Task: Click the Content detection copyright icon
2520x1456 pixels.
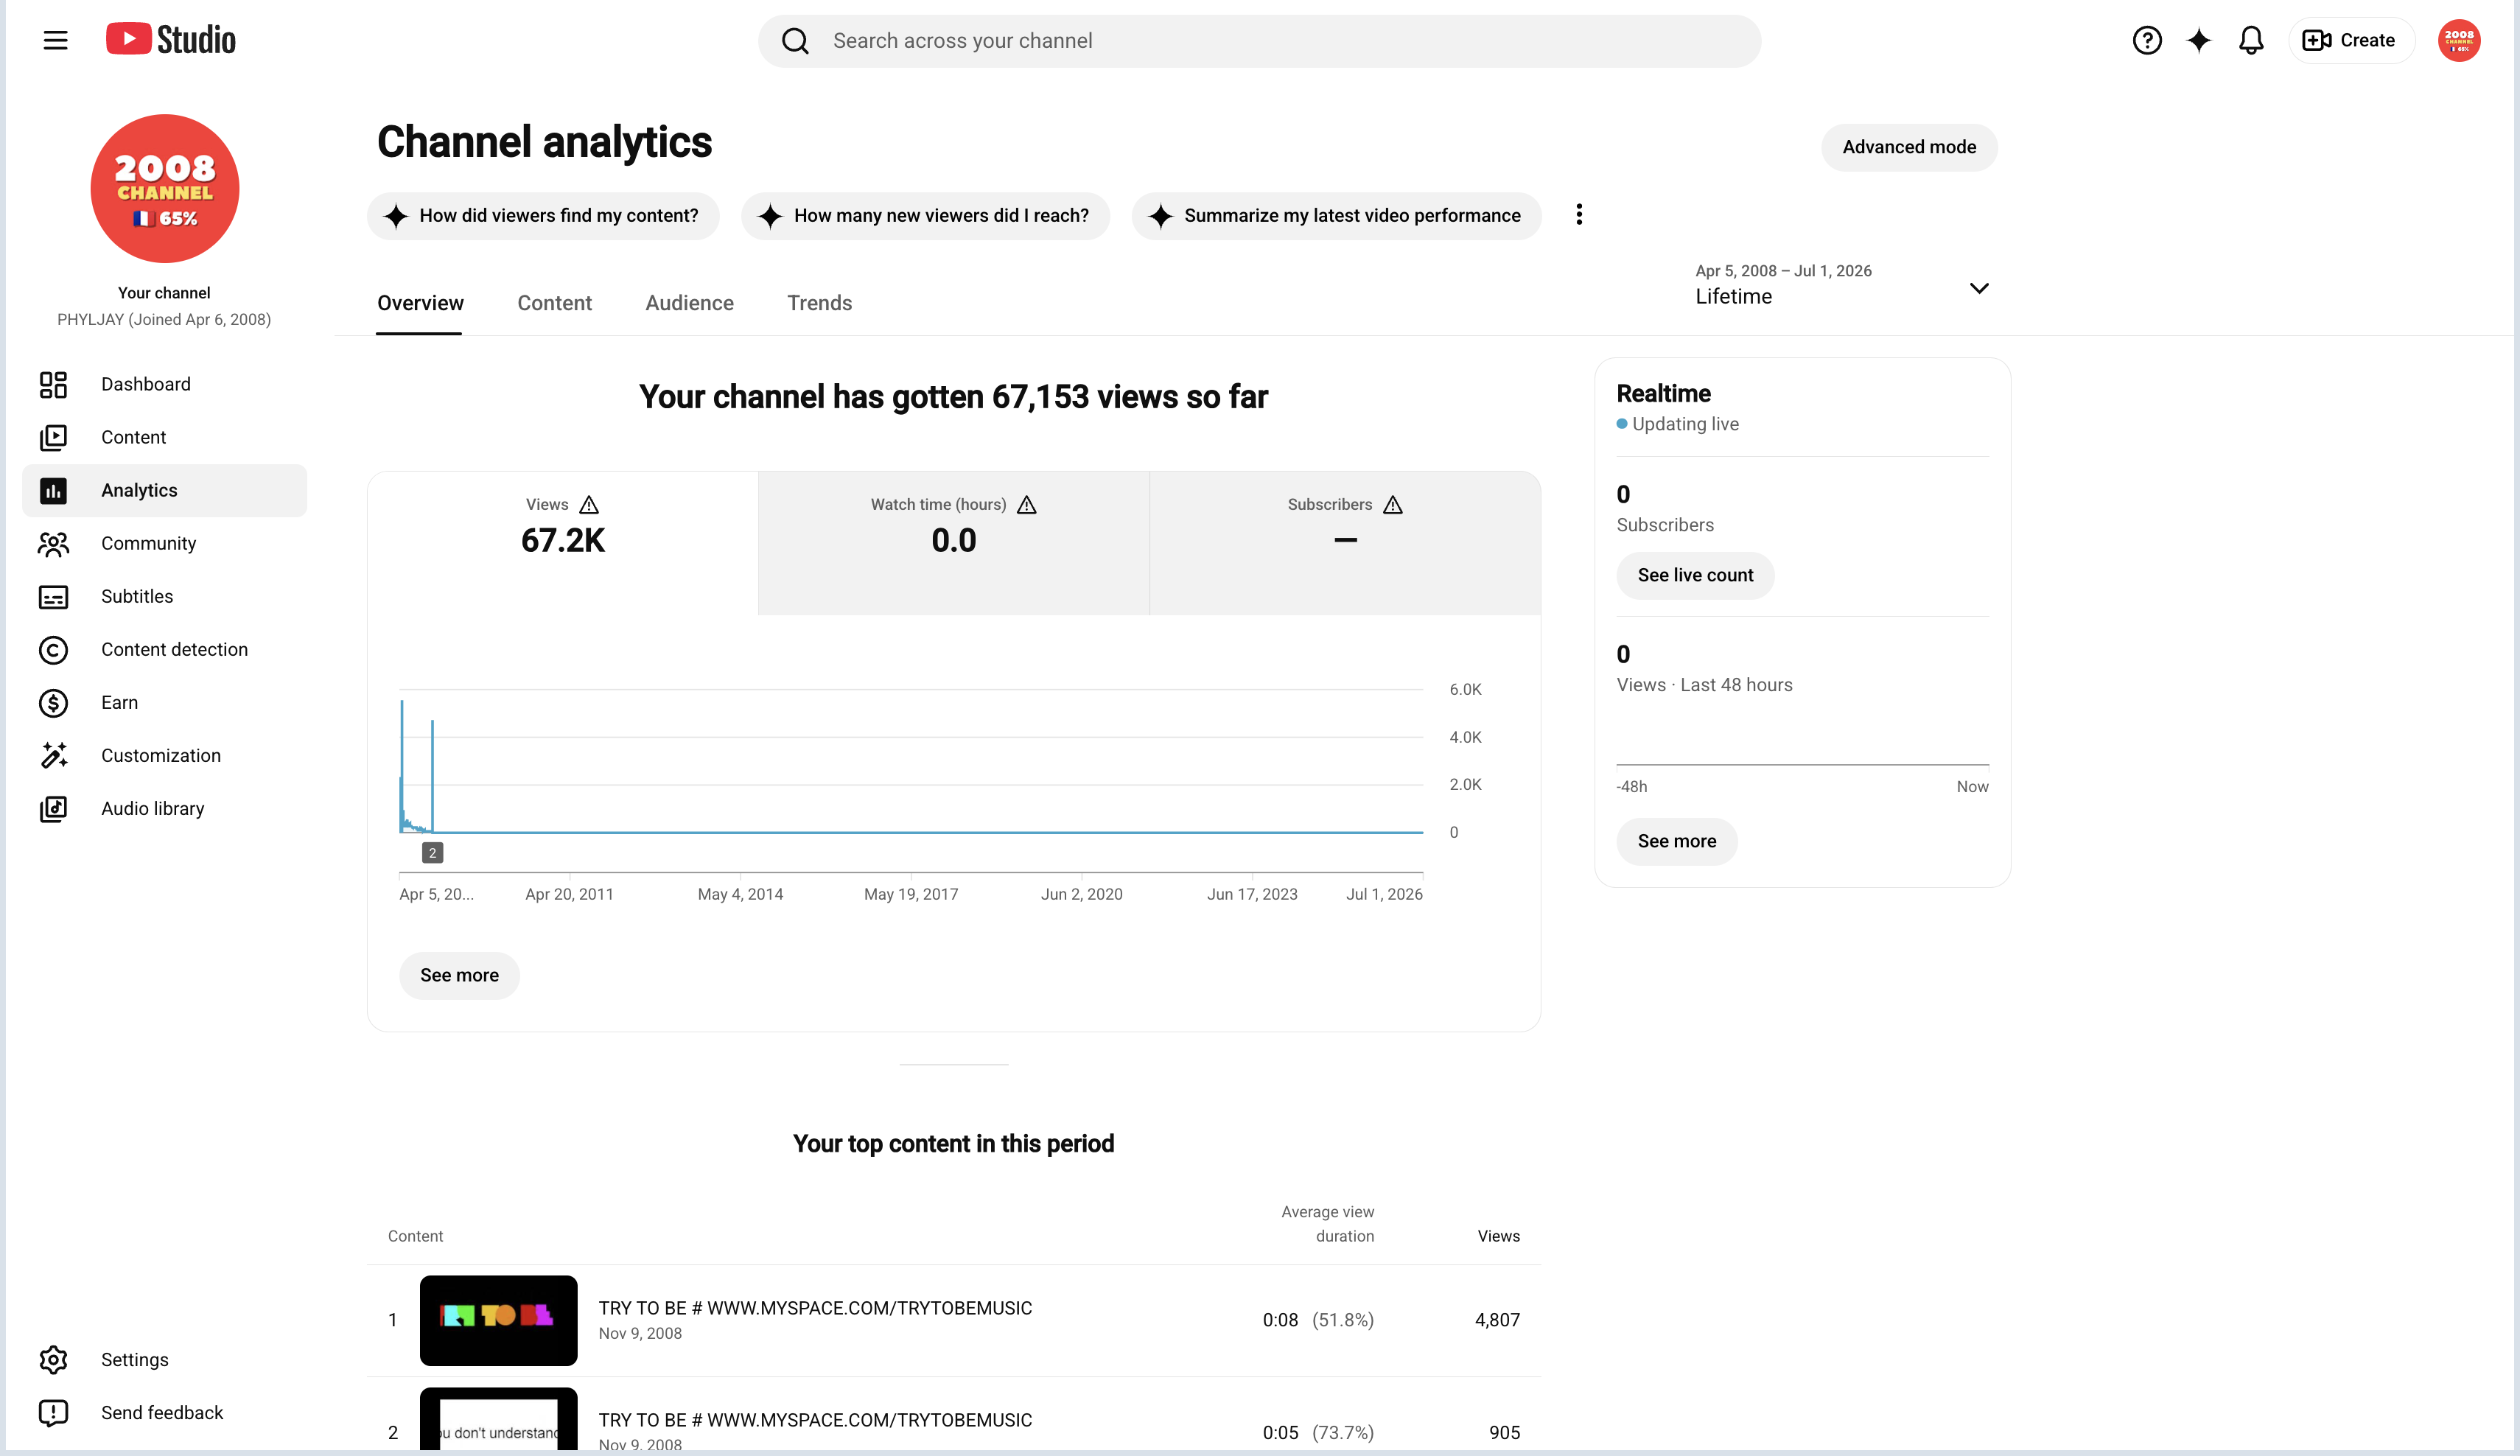Action: pyautogui.click(x=53, y=649)
